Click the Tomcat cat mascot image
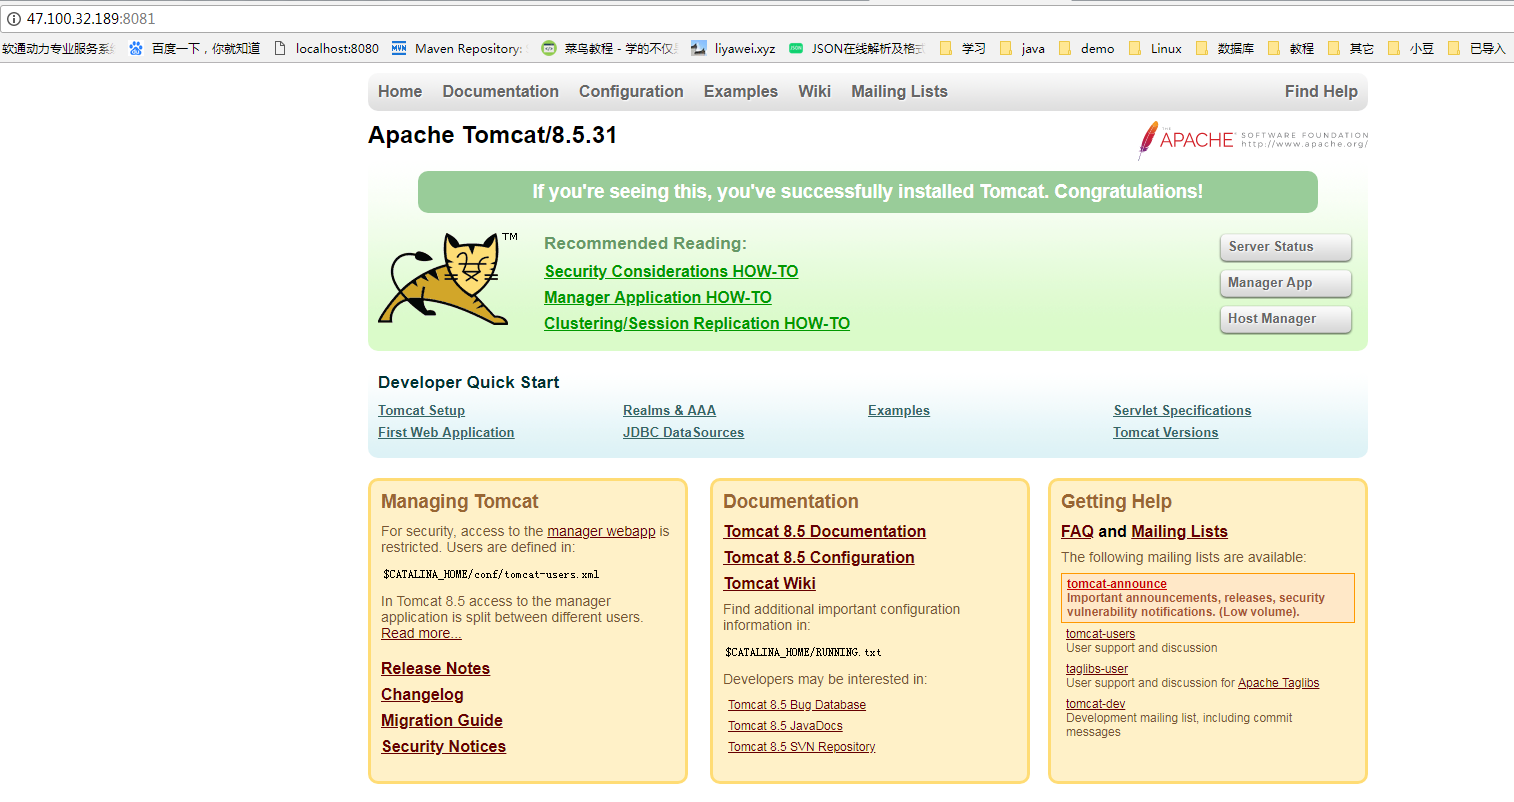Image resolution: width=1514 pixels, height=802 pixels. (x=447, y=279)
